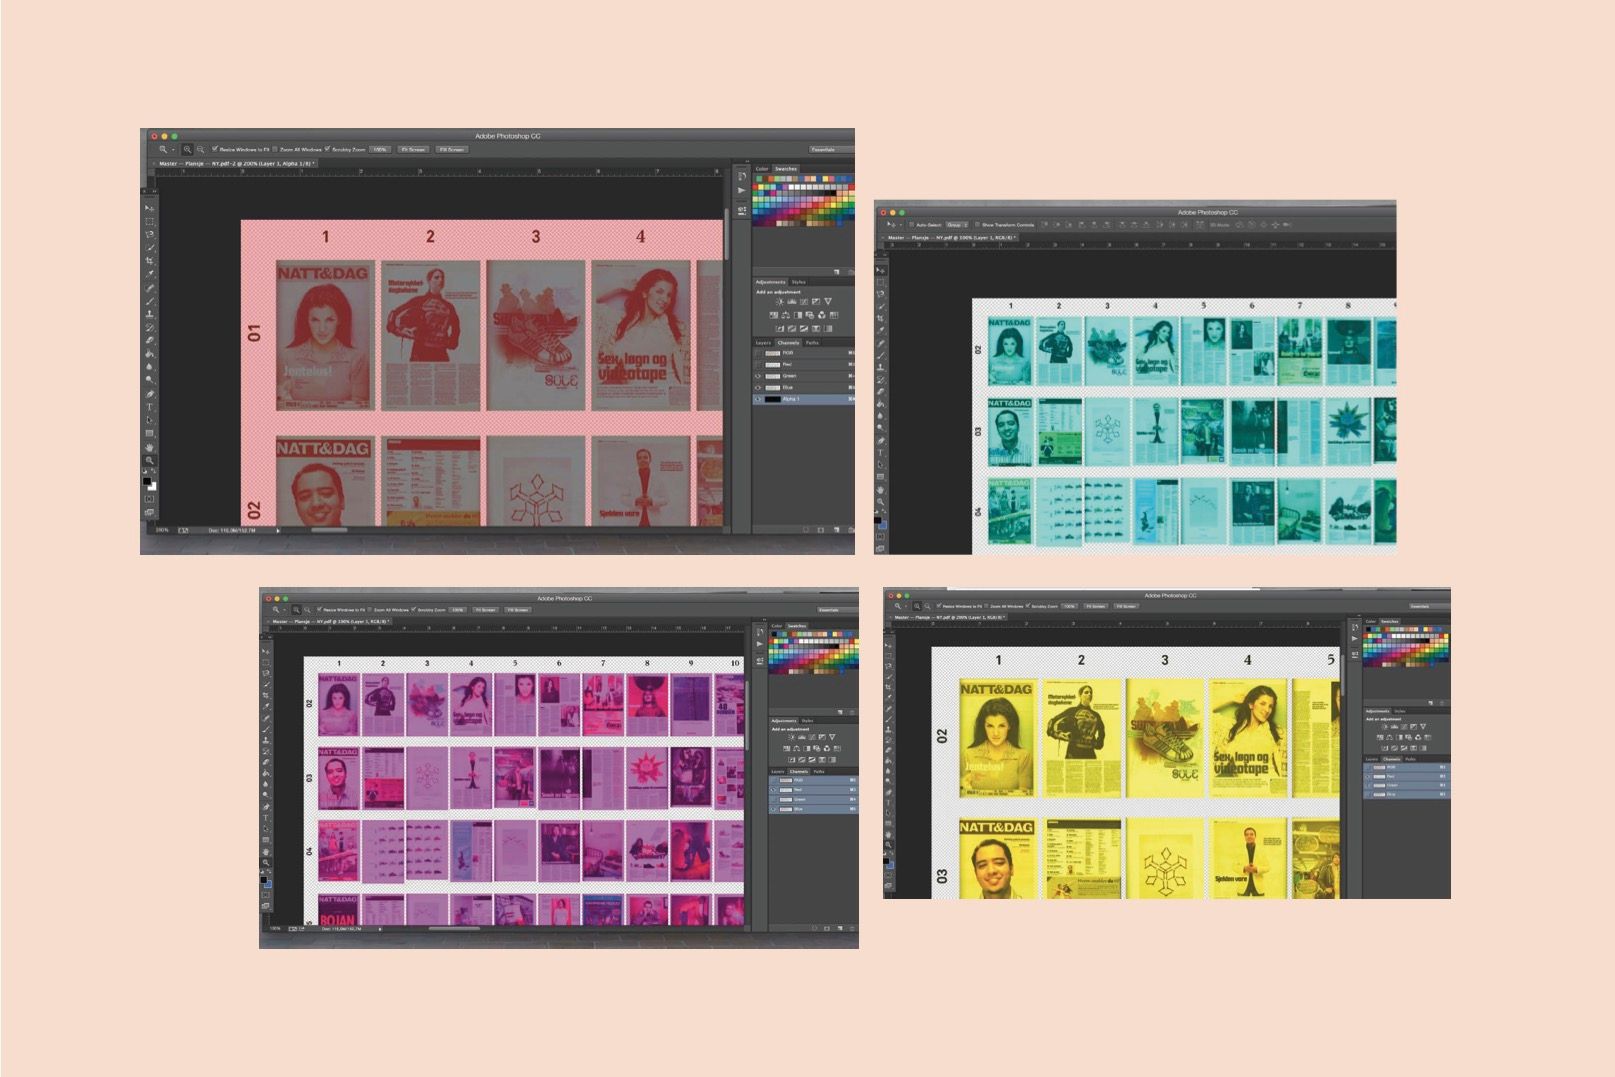The width and height of the screenshot is (1615, 1077).
Task: Select the Type tool in the red-tinted window
Action: tap(150, 407)
